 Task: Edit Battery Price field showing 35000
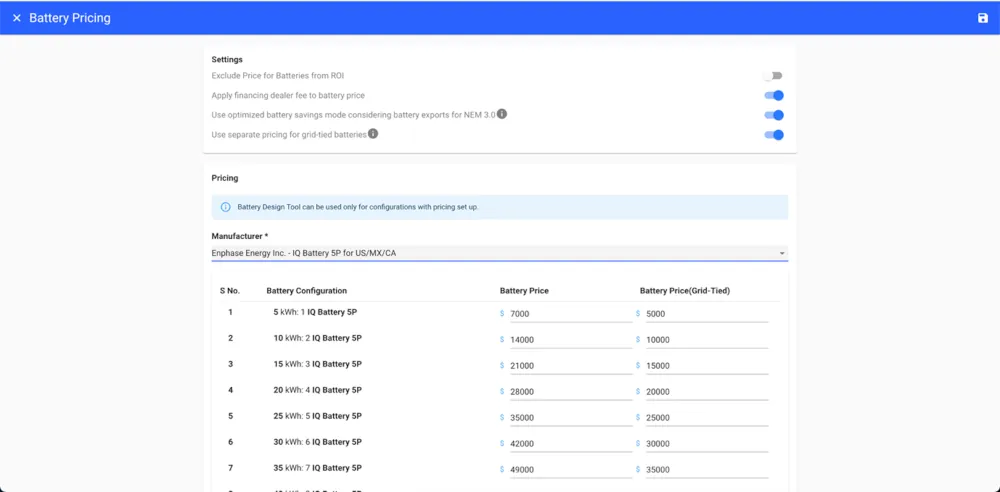coord(571,418)
